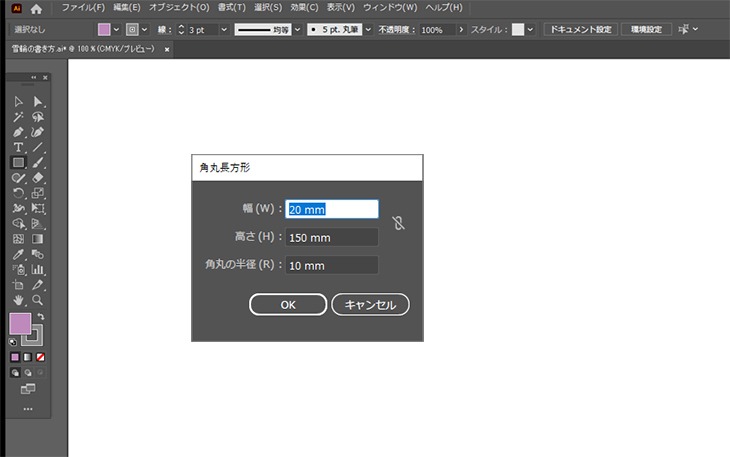Click the 高さ (H) input field
This screenshot has width=730, height=457.
(x=332, y=238)
